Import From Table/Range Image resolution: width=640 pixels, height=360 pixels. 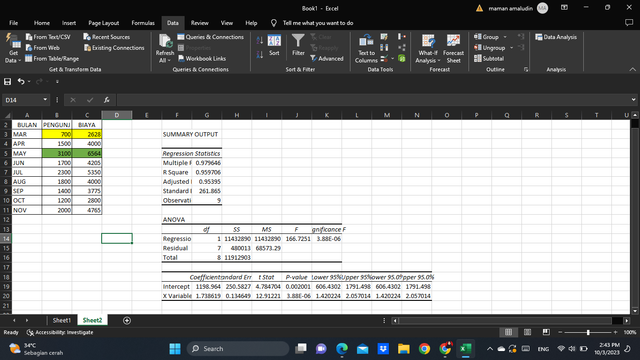coord(52,58)
